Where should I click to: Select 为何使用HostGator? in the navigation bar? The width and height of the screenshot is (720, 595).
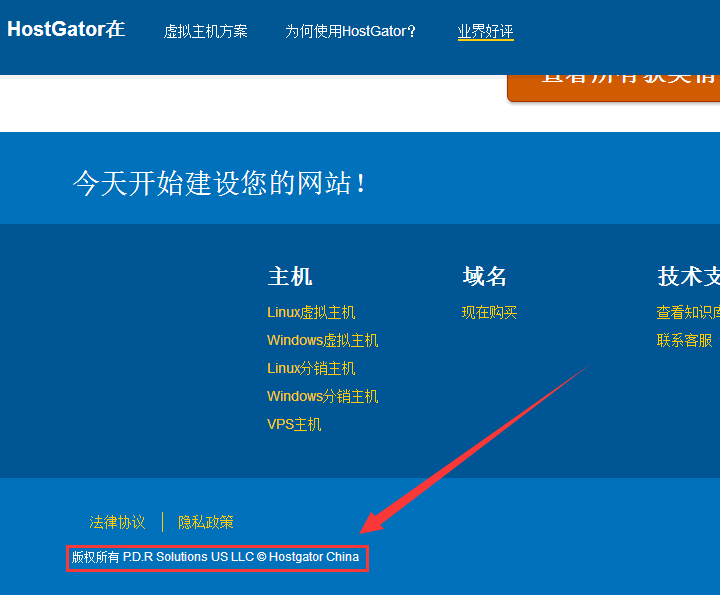[351, 31]
